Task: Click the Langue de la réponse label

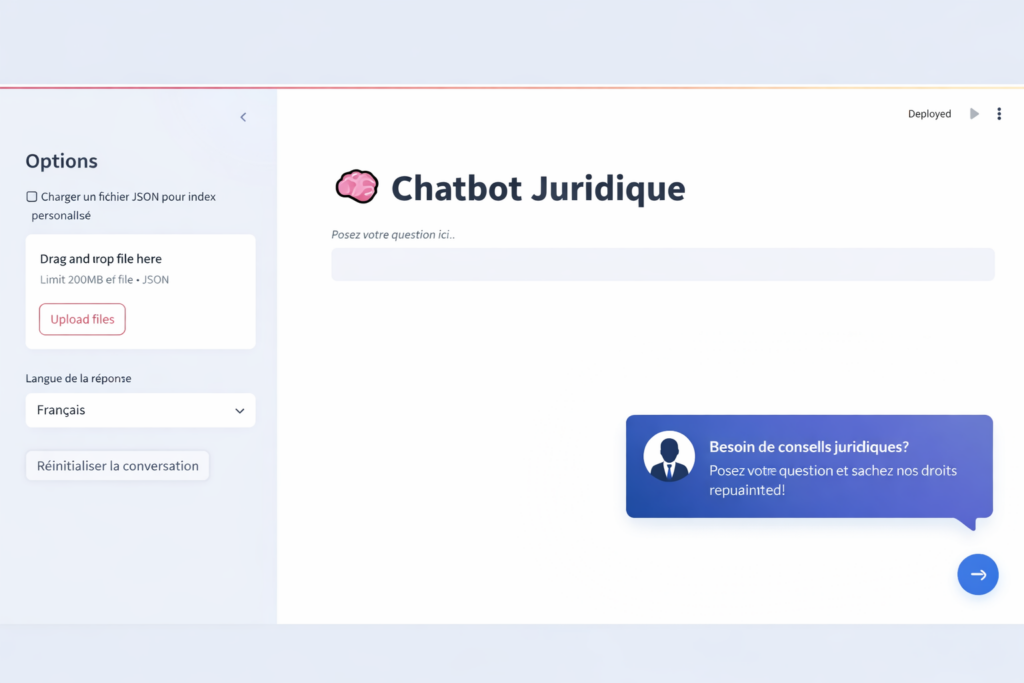Action: click(x=78, y=378)
